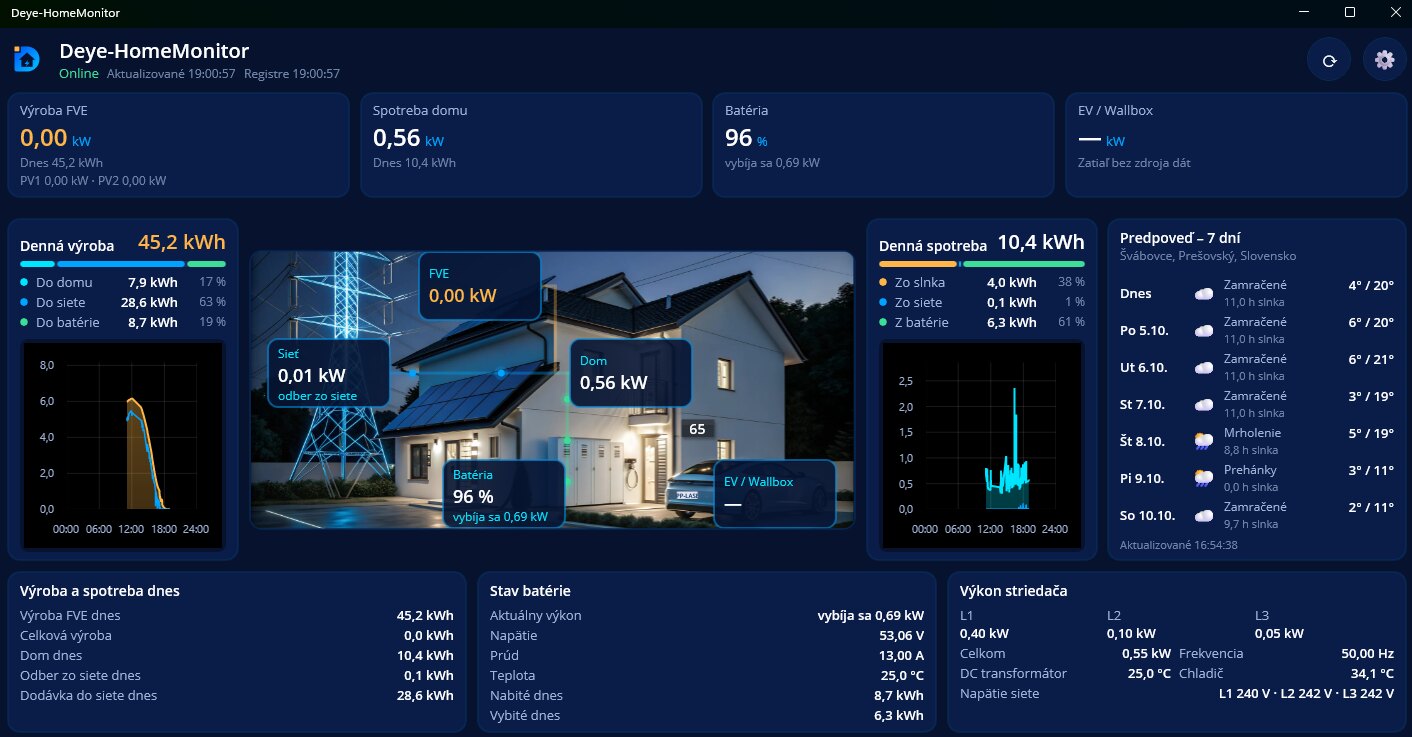This screenshot has height=737, width=1412.
Task: Click the Chladič 34,1 °C value
Action: click(1372, 673)
